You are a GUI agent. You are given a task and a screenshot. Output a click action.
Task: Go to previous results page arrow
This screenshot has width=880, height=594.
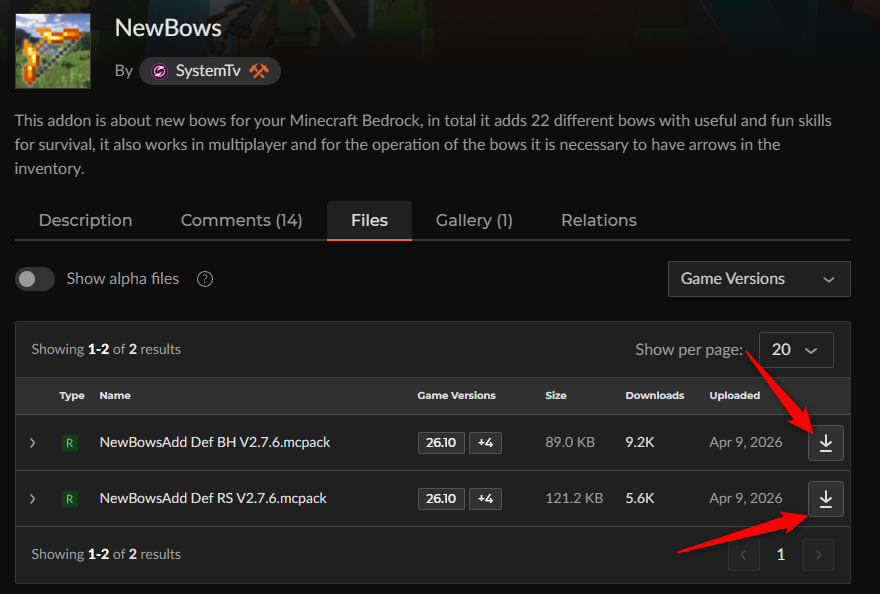tap(744, 555)
